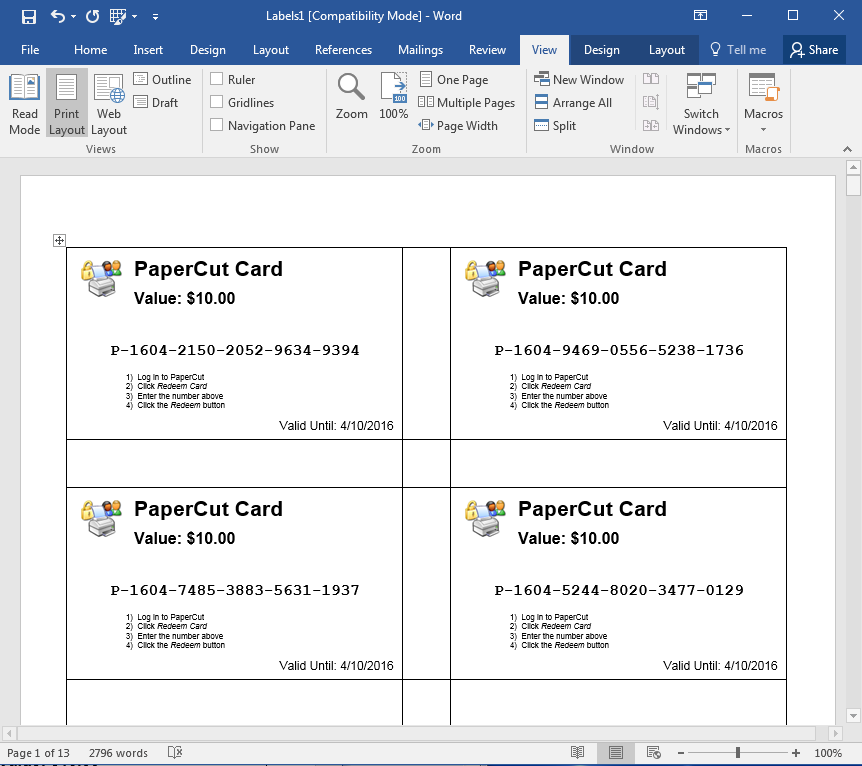Select Print Layout view

pyautogui.click(x=67, y=104)
